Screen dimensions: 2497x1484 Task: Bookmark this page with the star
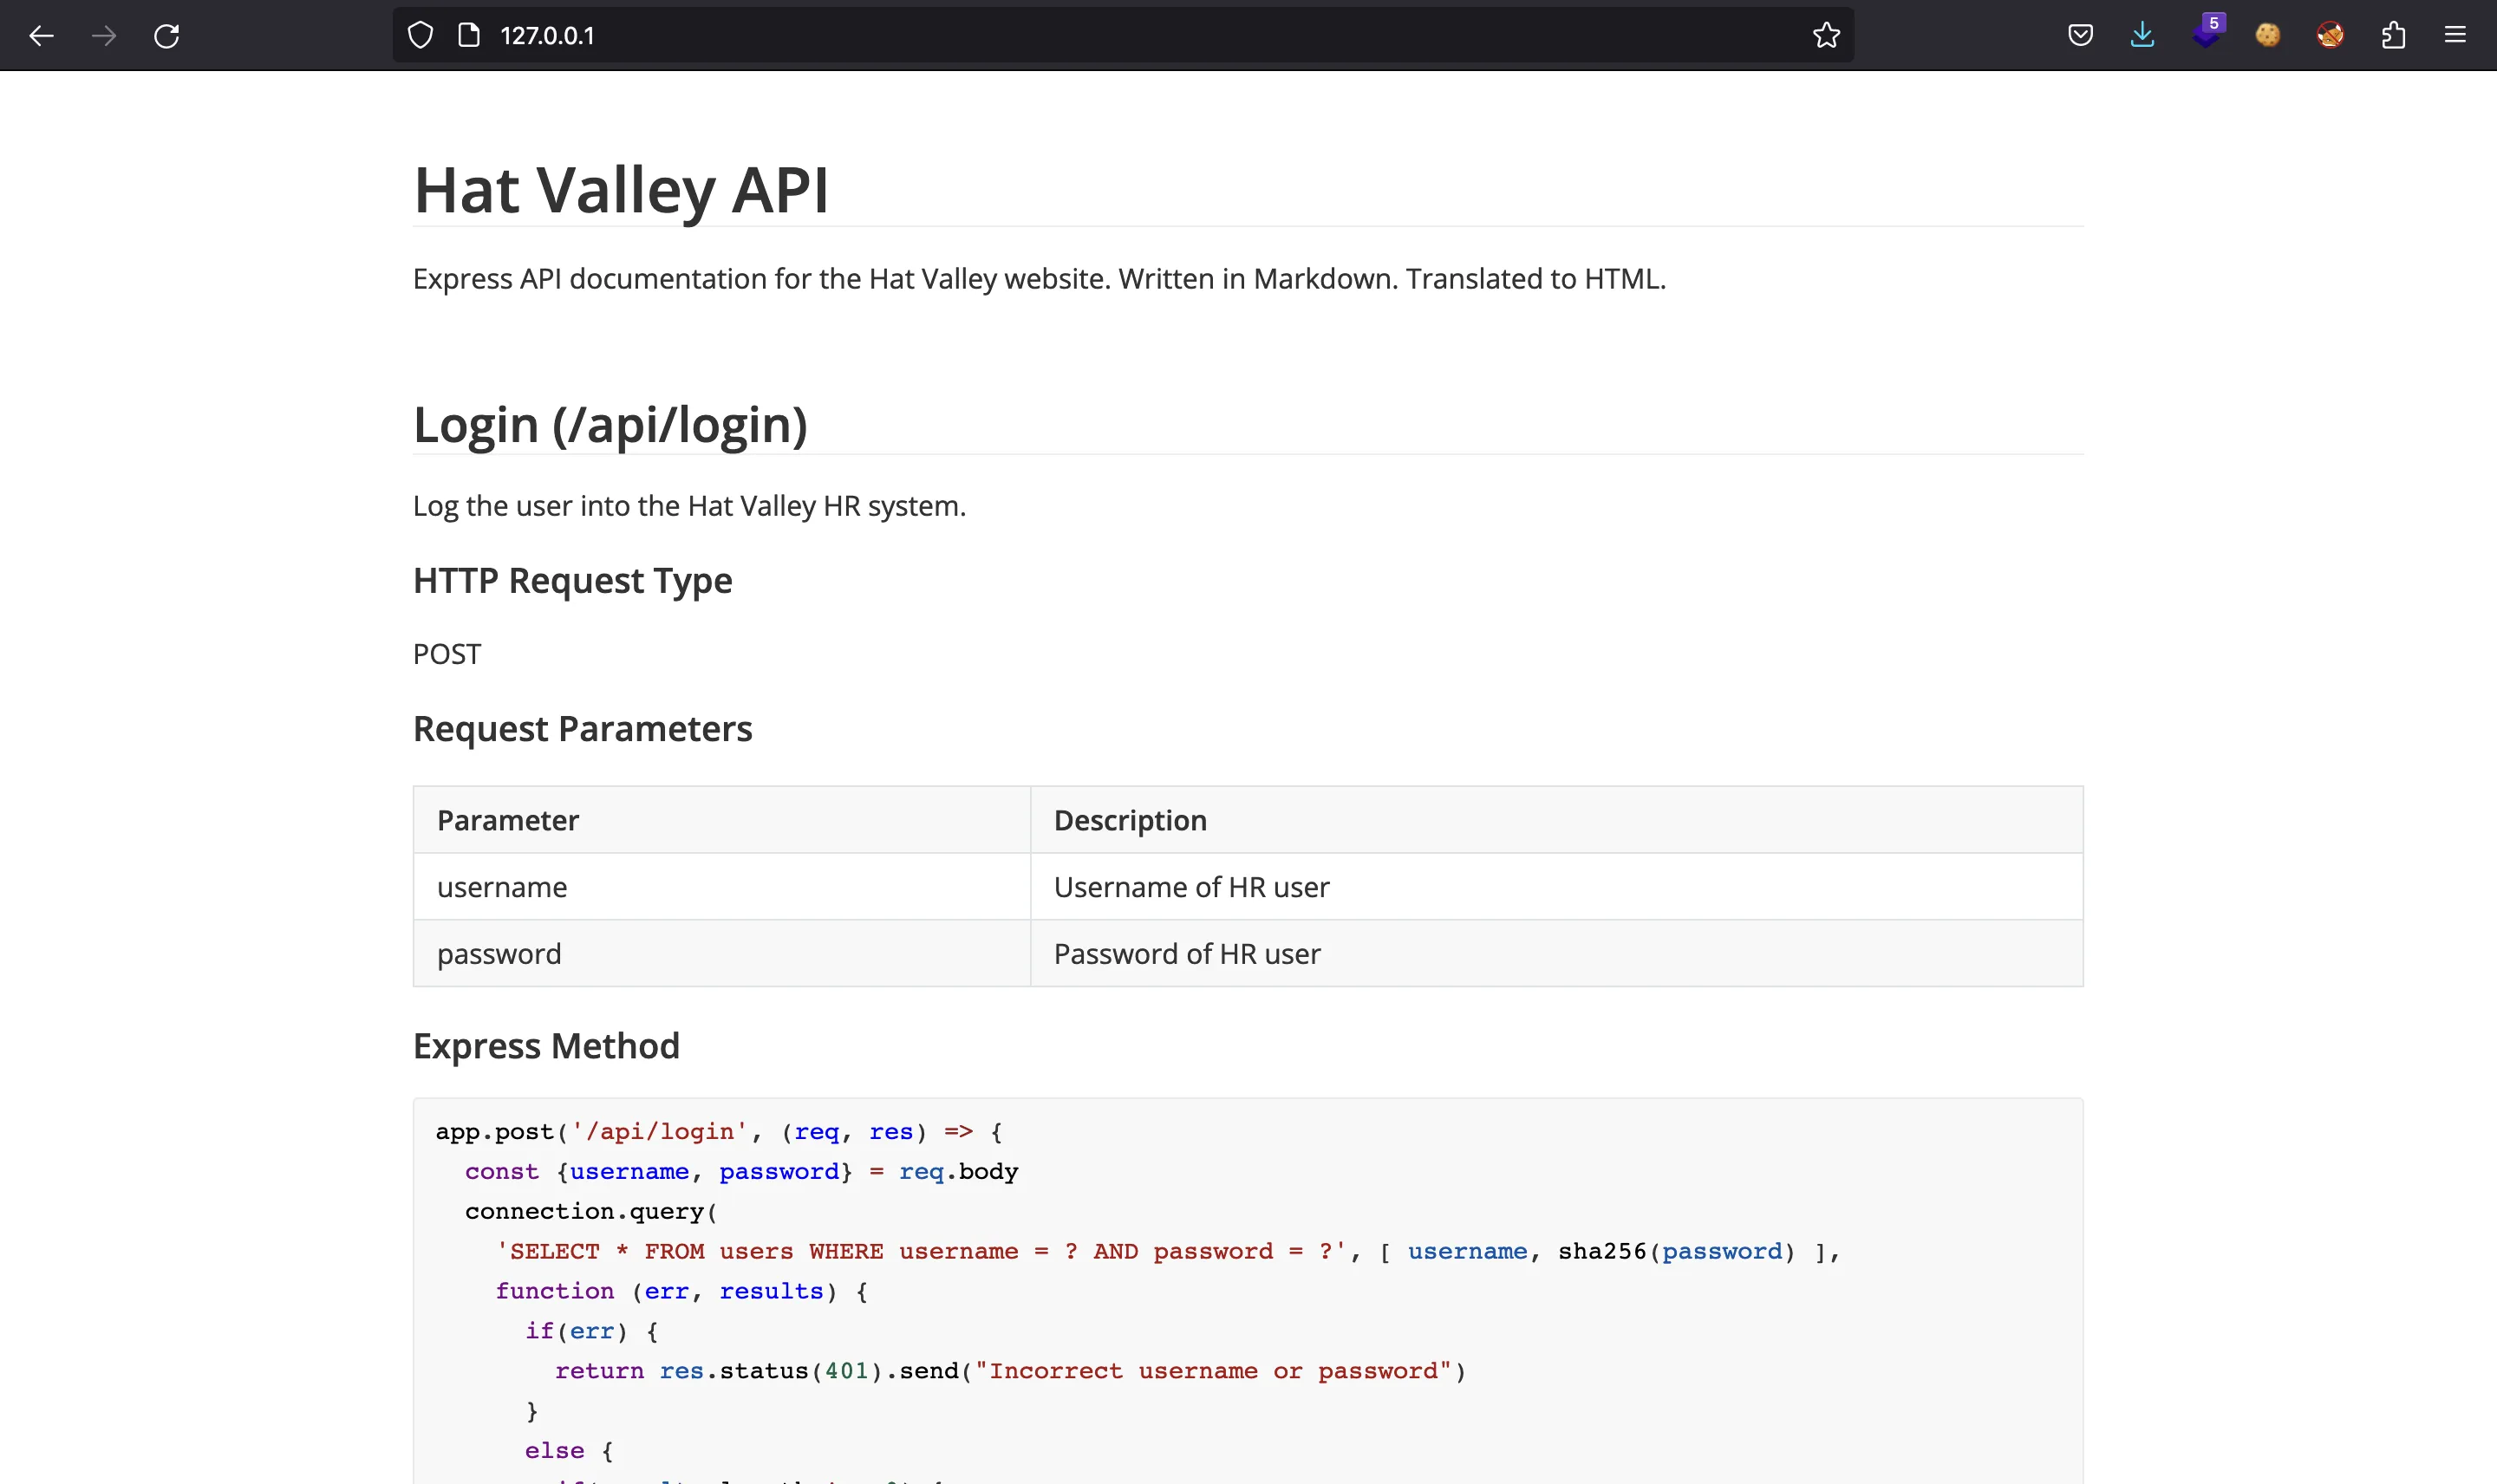[1826, 36]
